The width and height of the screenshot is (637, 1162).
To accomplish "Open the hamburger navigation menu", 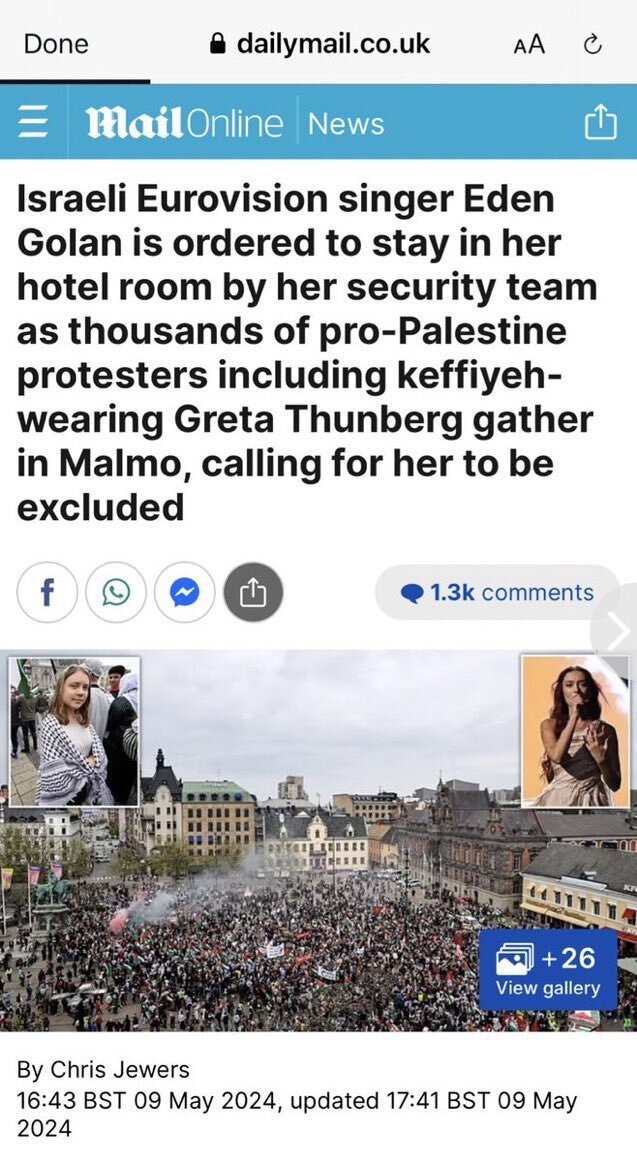I will [x=33, y=122].
